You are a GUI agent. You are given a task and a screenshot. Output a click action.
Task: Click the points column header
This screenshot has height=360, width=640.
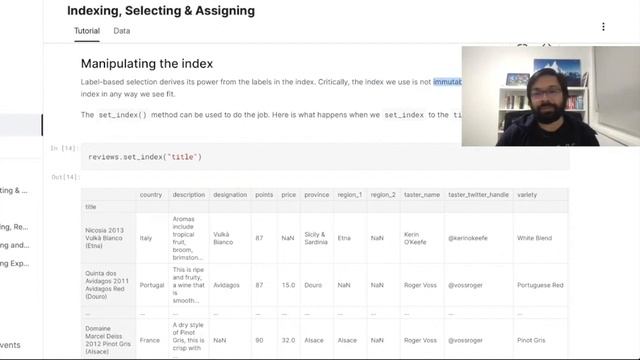264,195
